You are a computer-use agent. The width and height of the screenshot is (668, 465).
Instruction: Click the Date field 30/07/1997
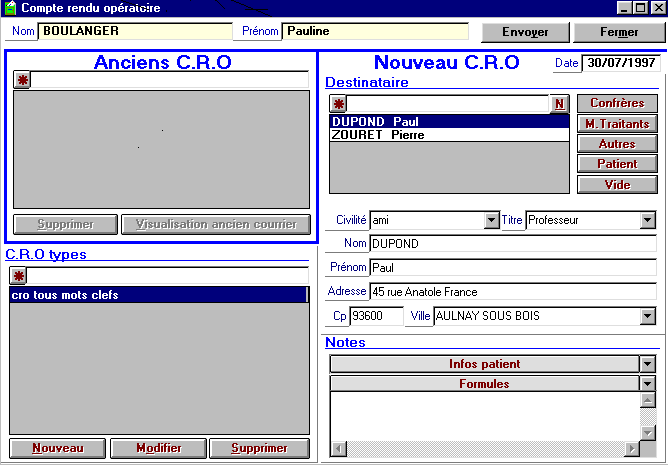tap(621, 63)
